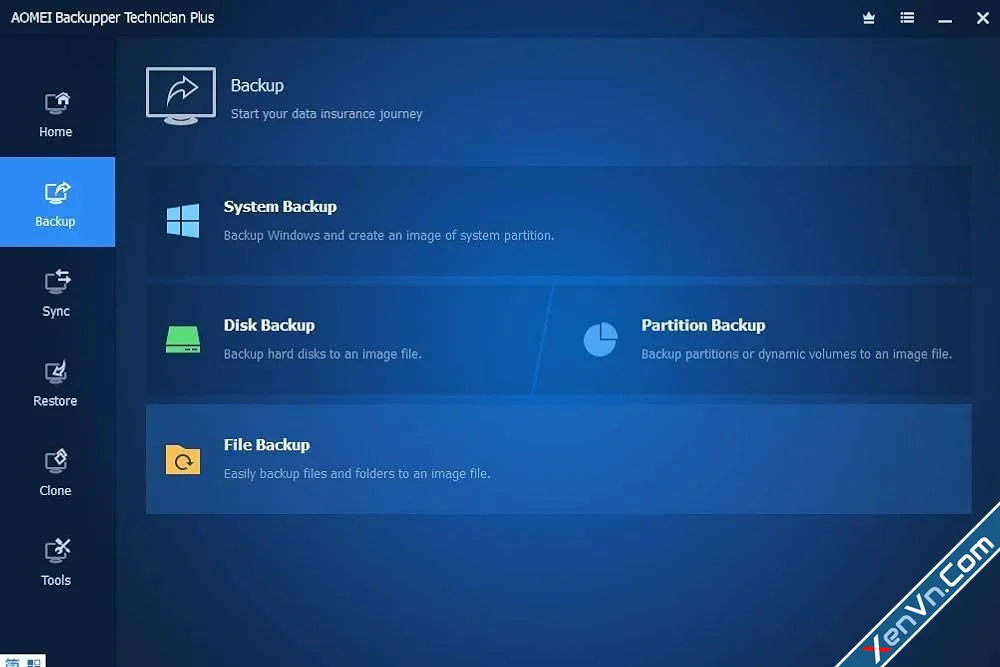The image size is (1000, 667).
Task: Click the yellow File Backup folder icon
Action: (183, 459)
